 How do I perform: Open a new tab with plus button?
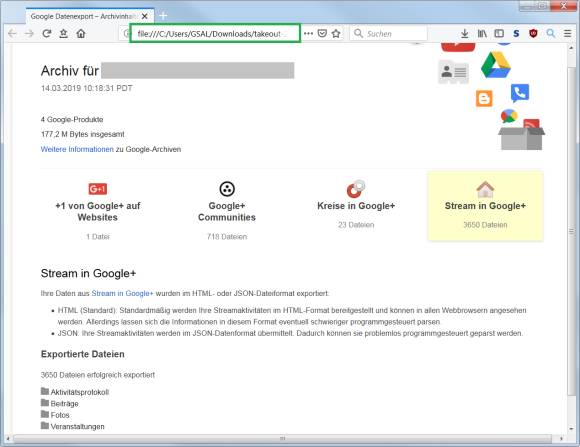(163, 16)
